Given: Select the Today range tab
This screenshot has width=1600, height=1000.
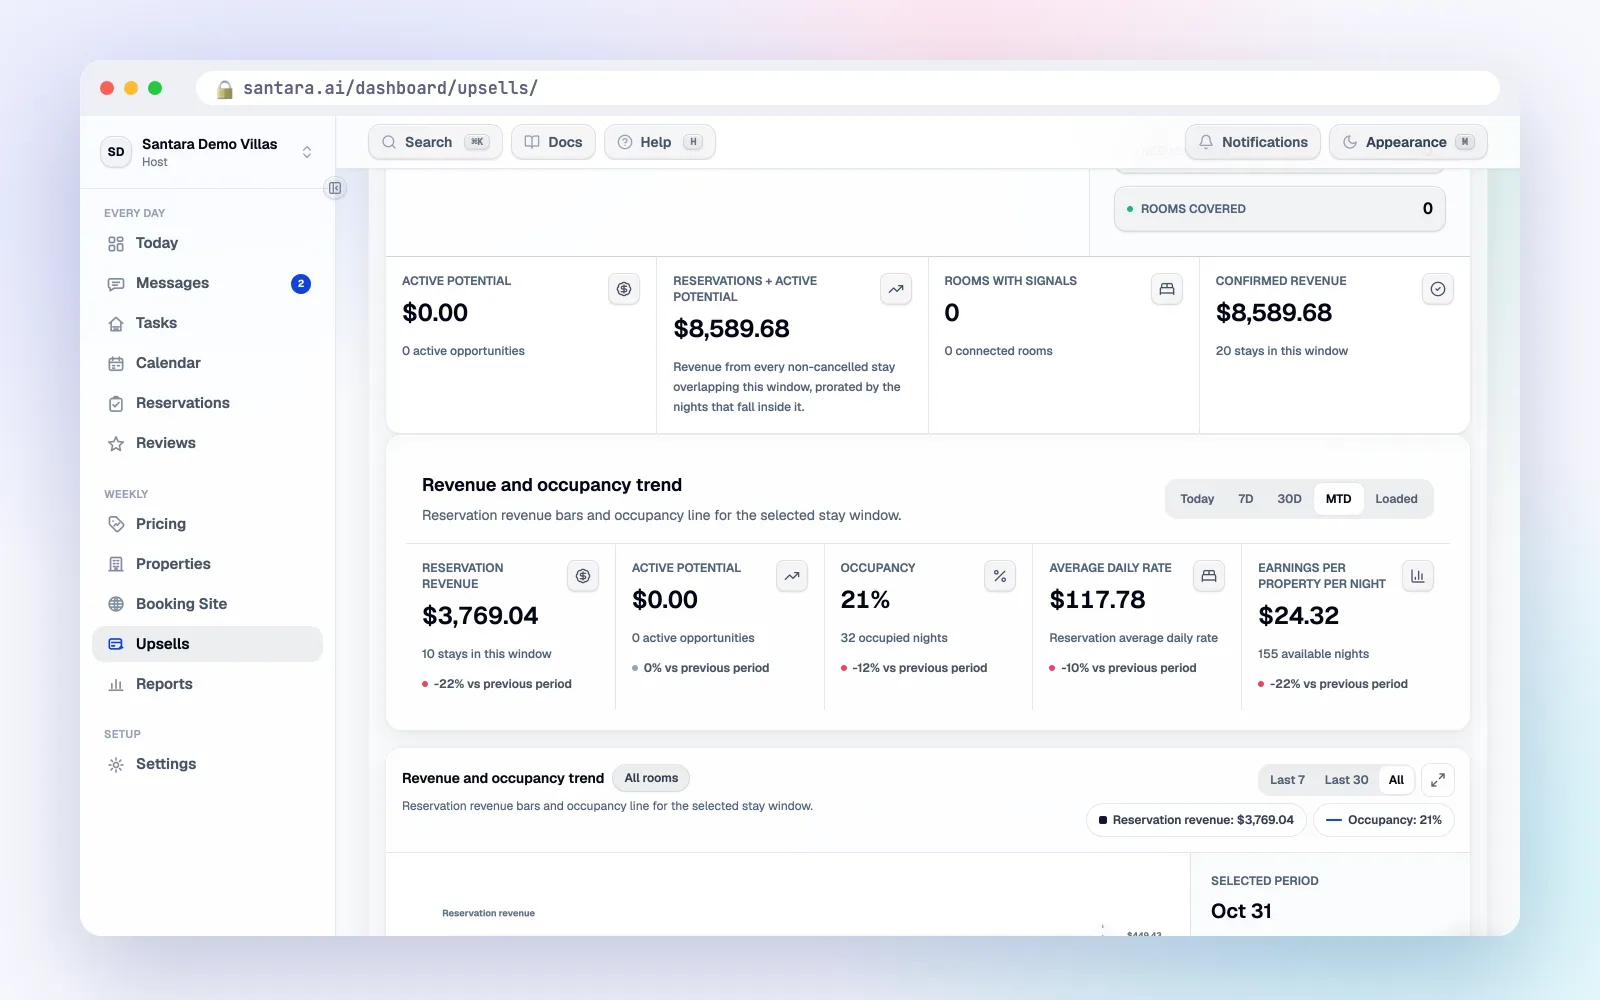Looking at the screenshot, I should point(1197,499).
